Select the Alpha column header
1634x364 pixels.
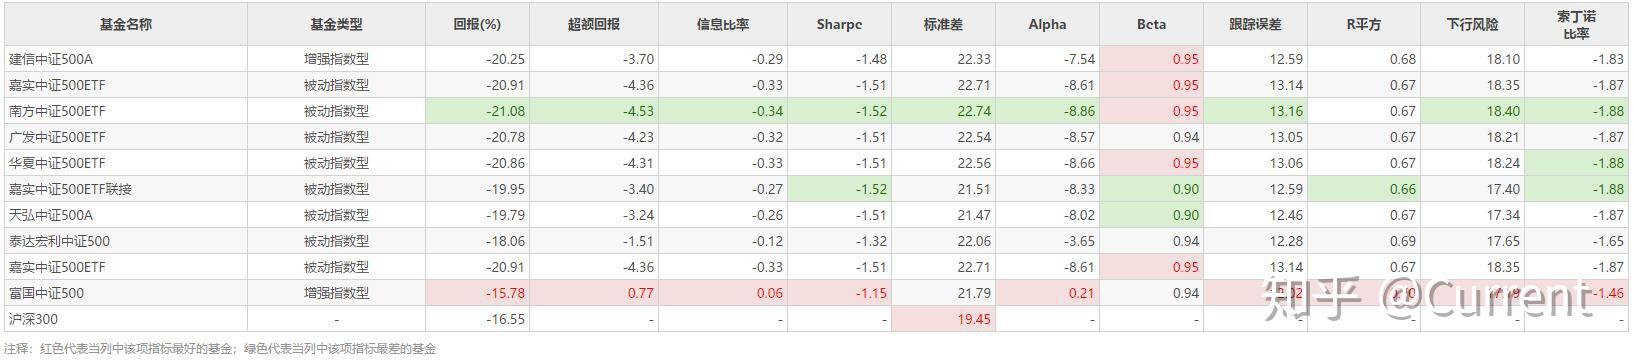[1047, 24]
